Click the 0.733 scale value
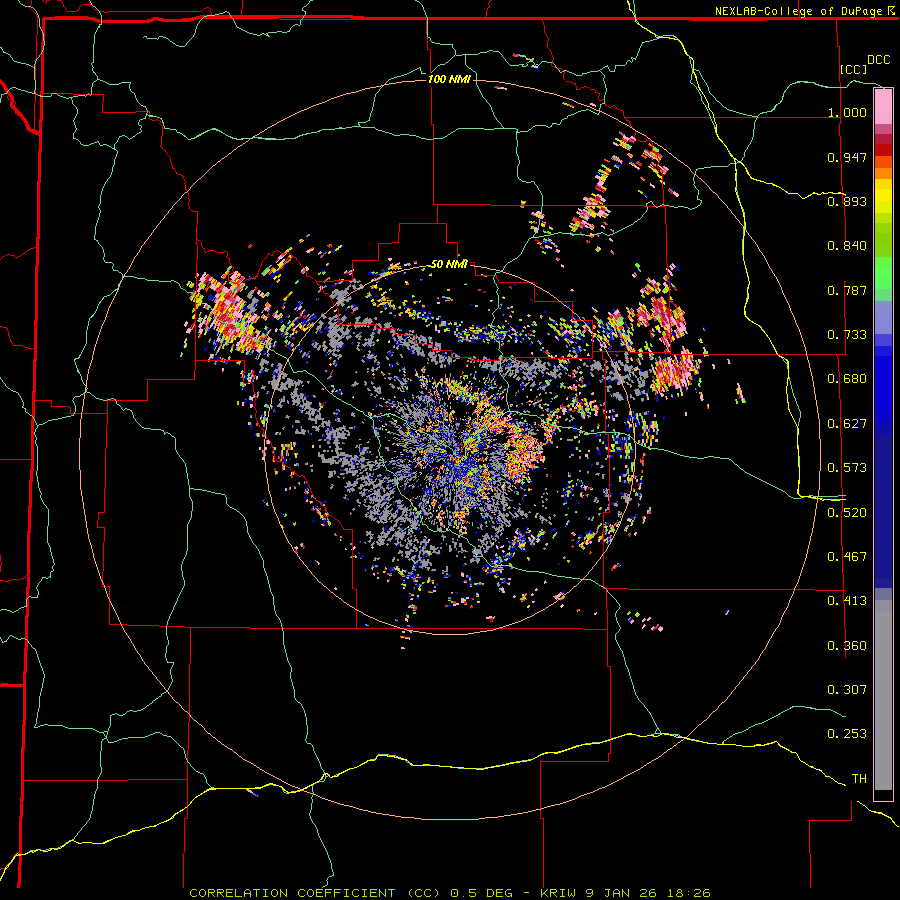This screenshot has height=900, width=900. pos(847,335)
